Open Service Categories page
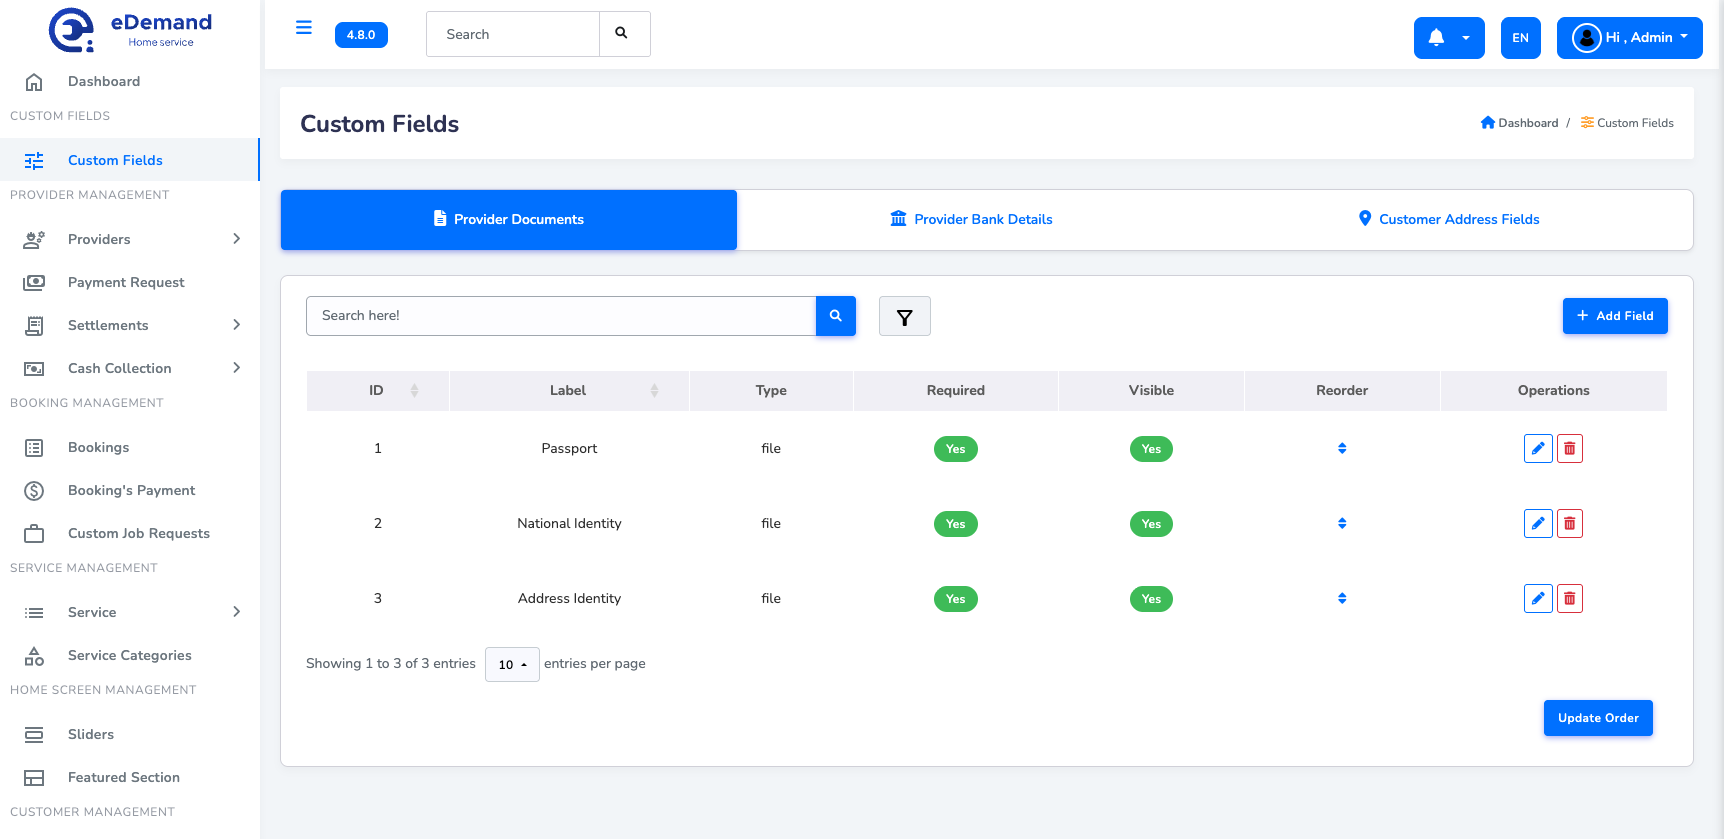 129,655
